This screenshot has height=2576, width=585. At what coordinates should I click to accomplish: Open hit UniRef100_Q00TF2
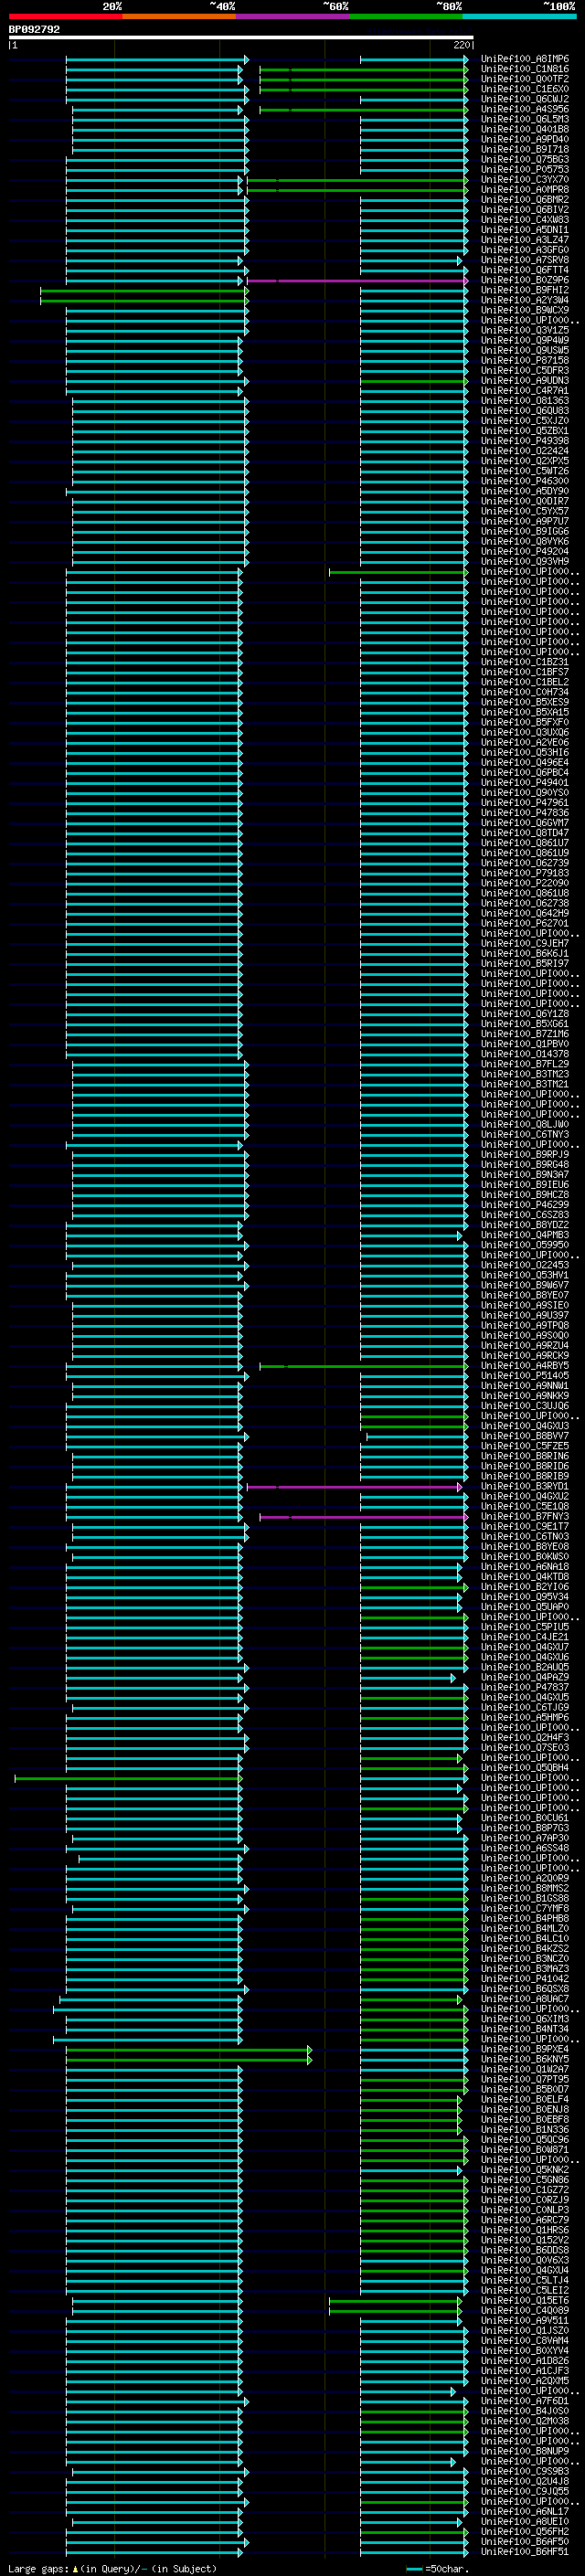[525, 79]
